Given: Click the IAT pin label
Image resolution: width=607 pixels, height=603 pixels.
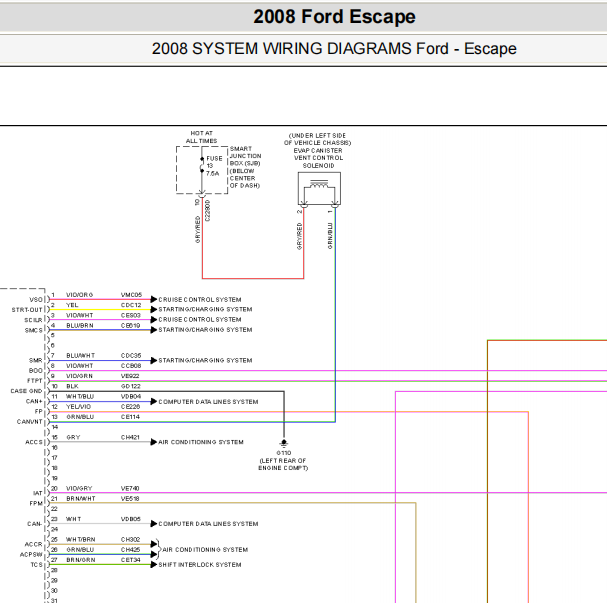Looking at the screenshot, I should pyautogui.click(x=38, y=493).
